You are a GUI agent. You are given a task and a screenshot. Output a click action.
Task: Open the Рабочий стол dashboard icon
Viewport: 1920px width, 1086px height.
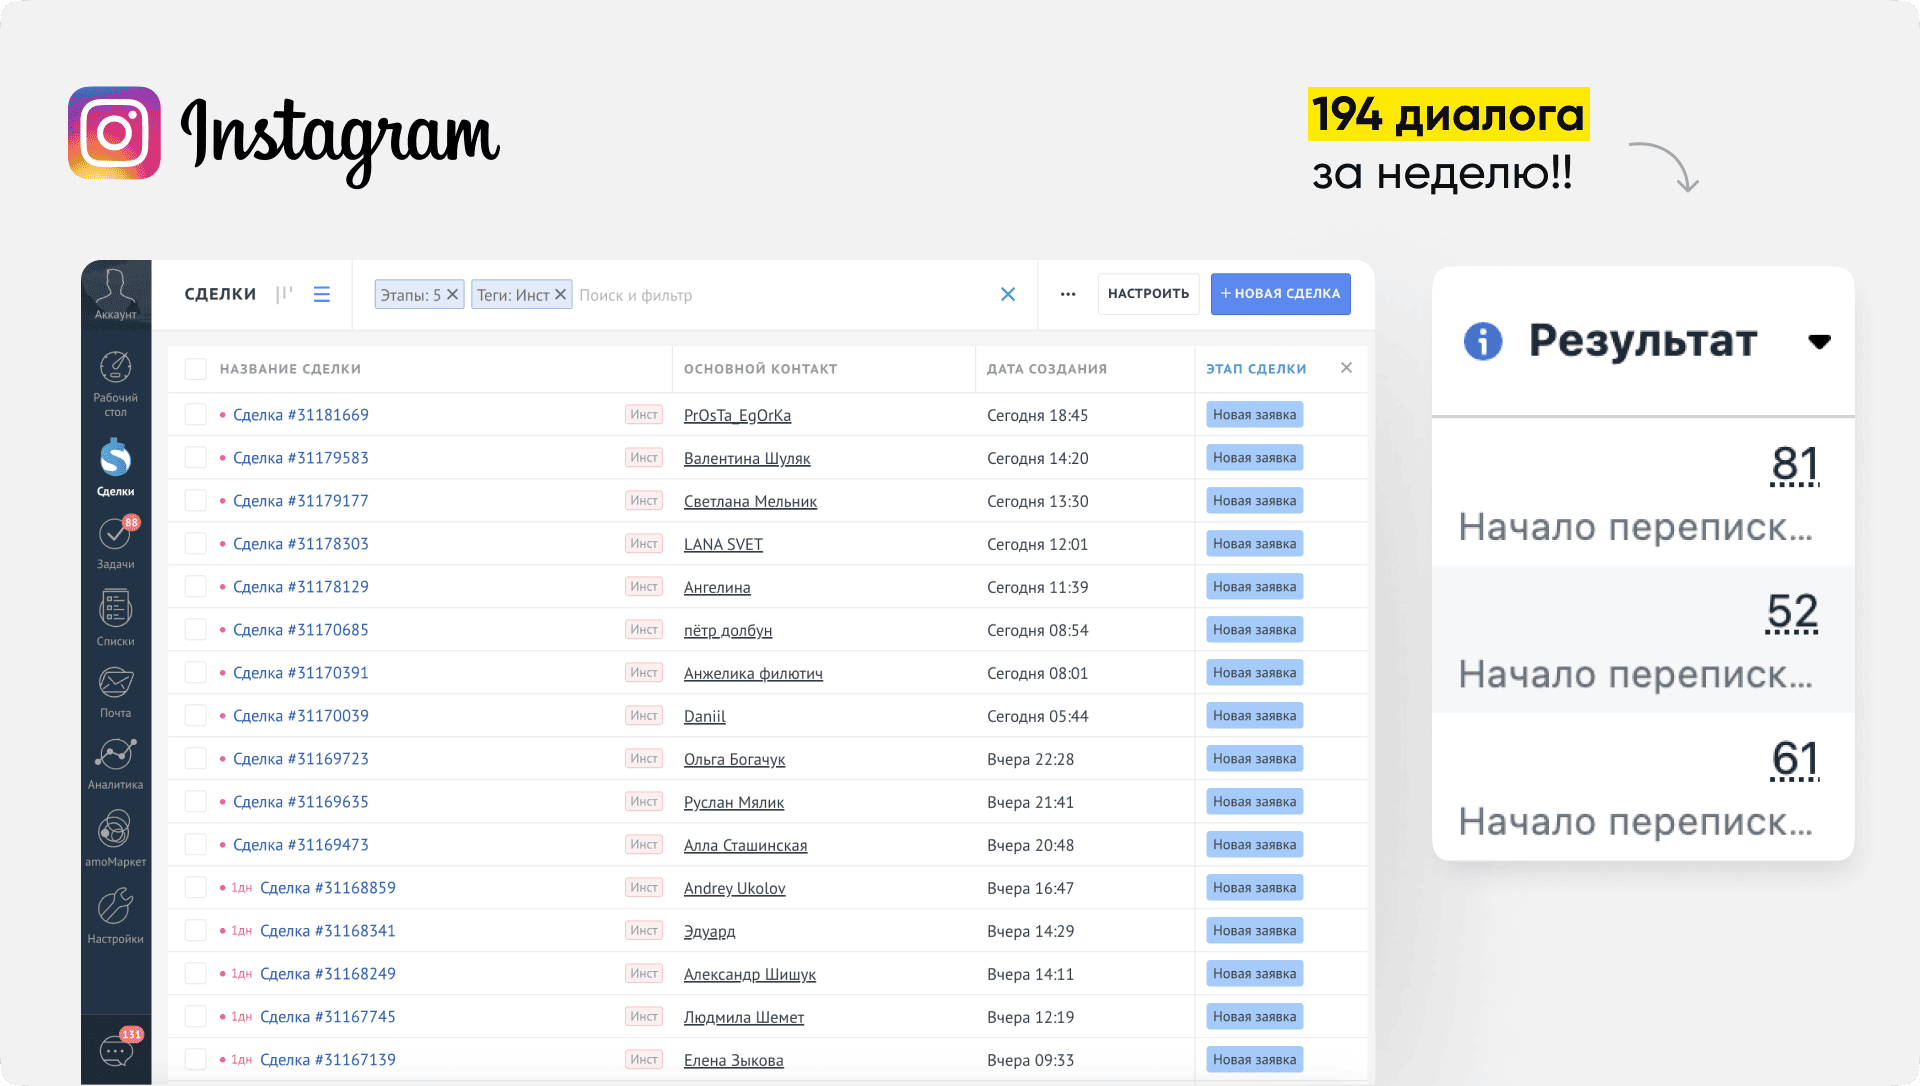point(116,382)
